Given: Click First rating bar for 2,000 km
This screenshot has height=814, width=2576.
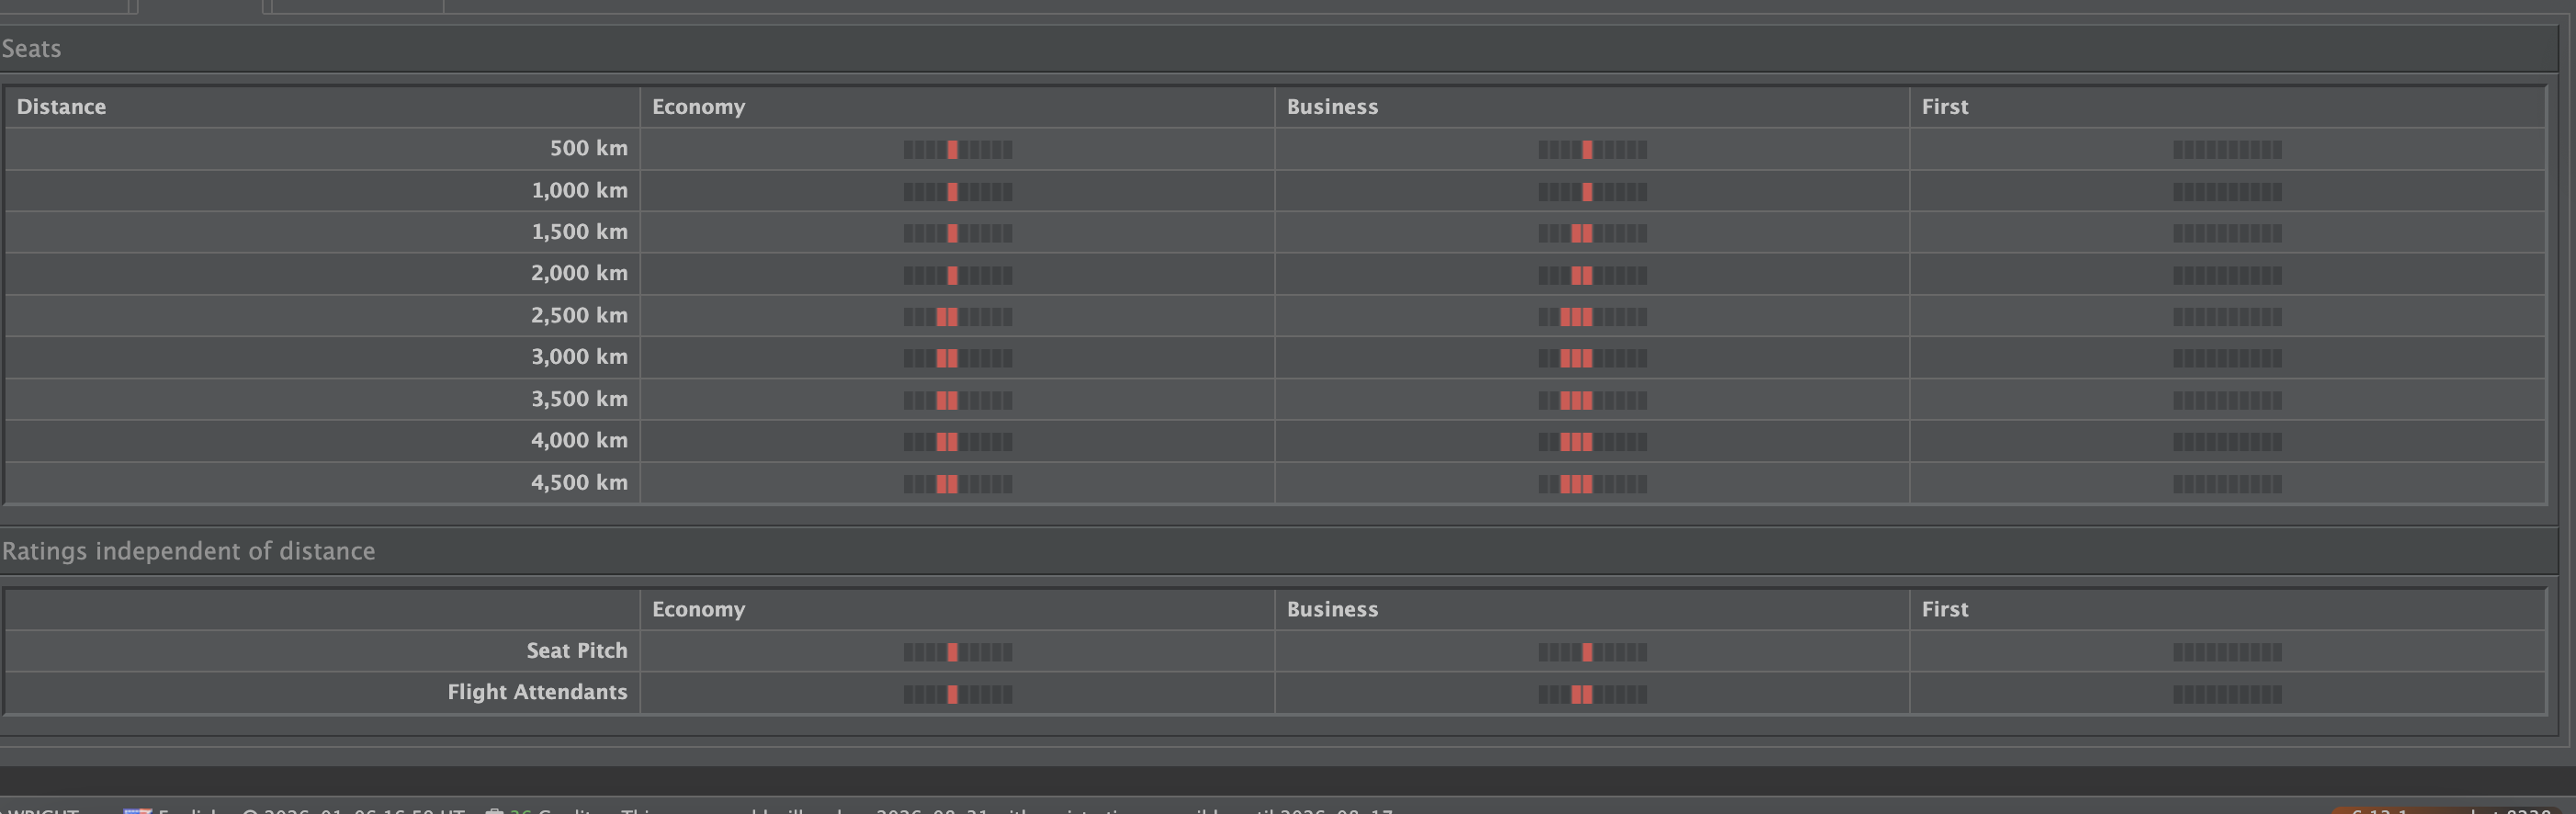Looking at the screenshot, I should [x=2227, y=275].
